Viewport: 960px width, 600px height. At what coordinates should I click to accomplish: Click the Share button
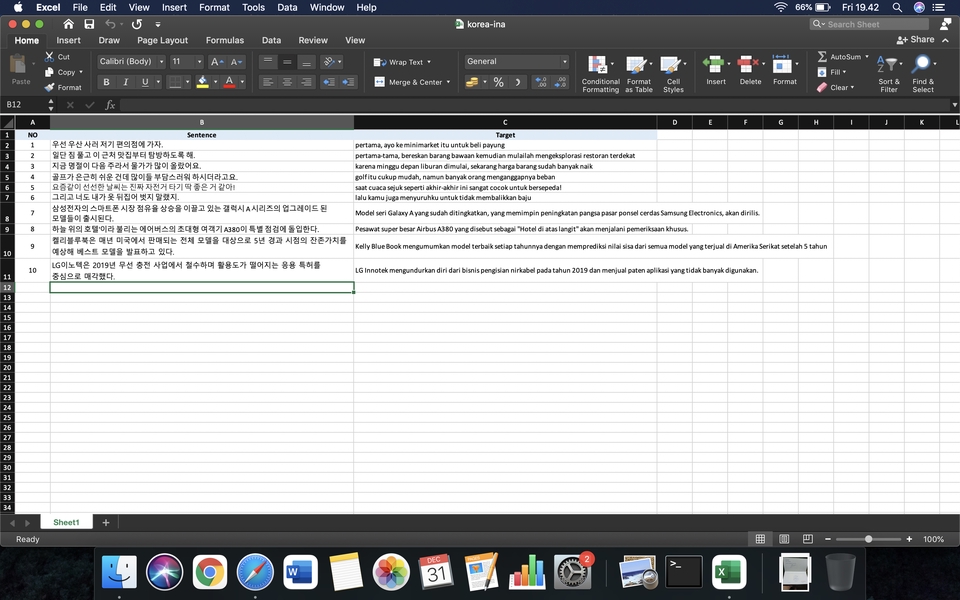[x=916, y=39]
